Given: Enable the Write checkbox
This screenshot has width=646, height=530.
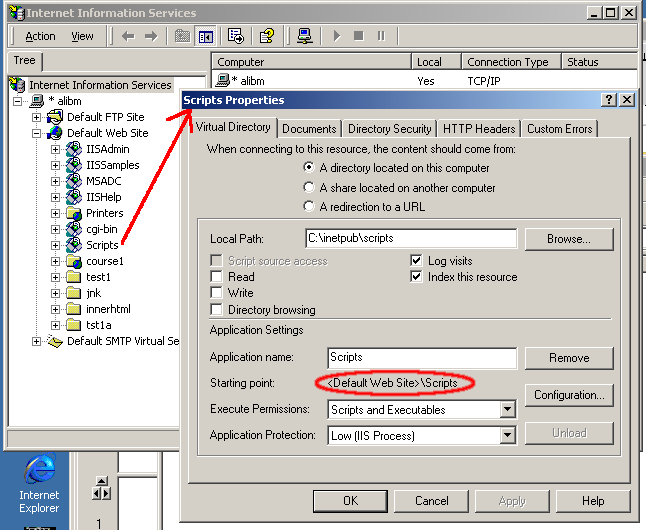Looking at the screenshot, I should pyautogui.click(x=216, y=293).
